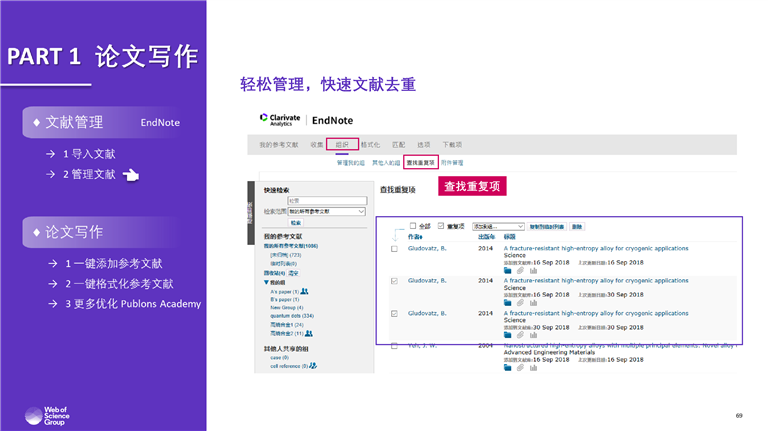Focus the quick search text field
This screenshot has width=768, height=431.
[327, 201]
